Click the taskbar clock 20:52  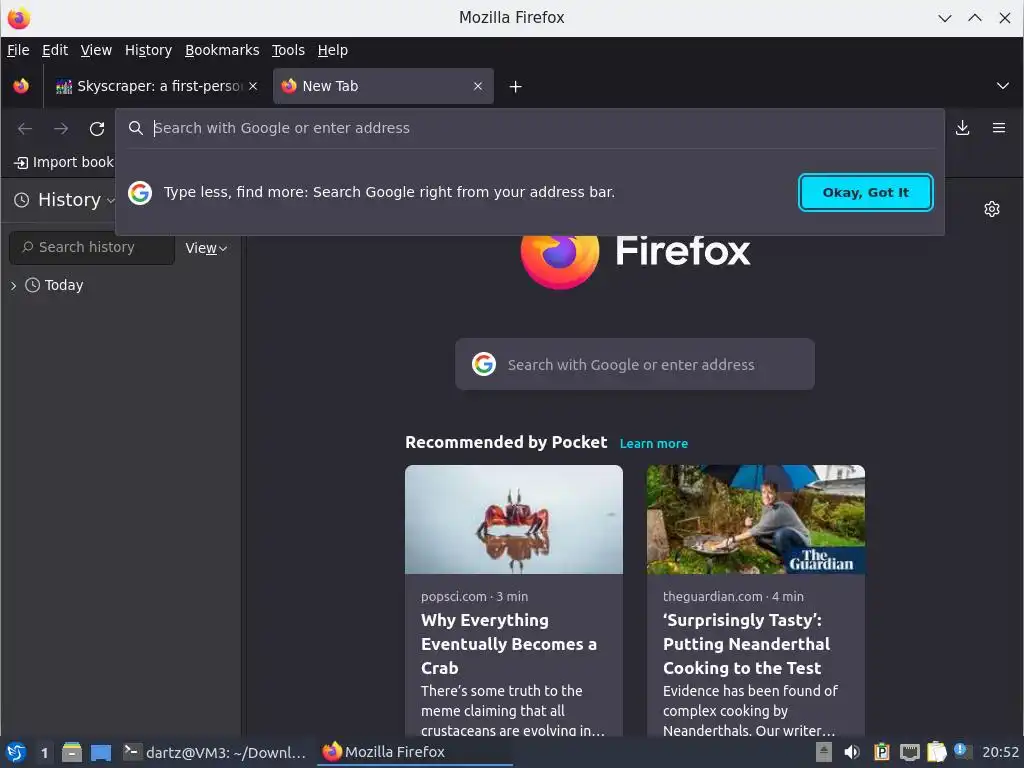coord(1000,752)
